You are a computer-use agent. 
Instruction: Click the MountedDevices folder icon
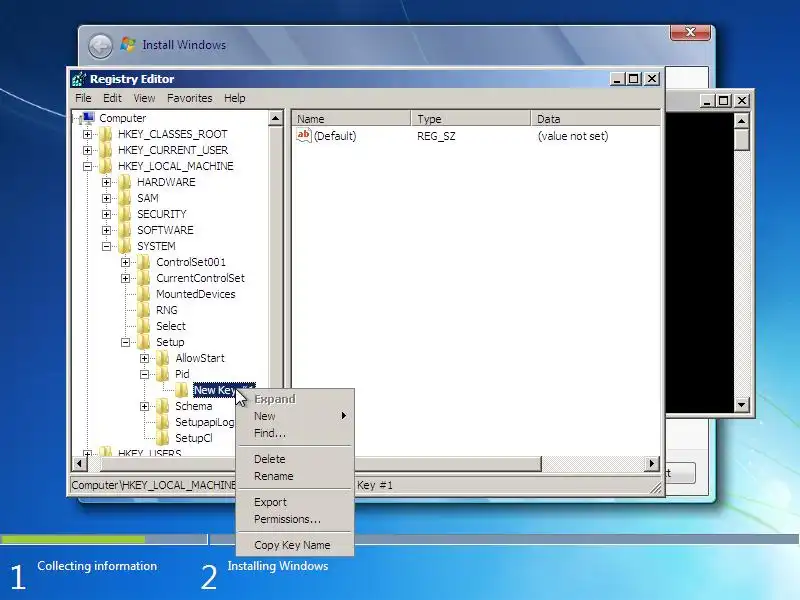(x=144, y=294)
